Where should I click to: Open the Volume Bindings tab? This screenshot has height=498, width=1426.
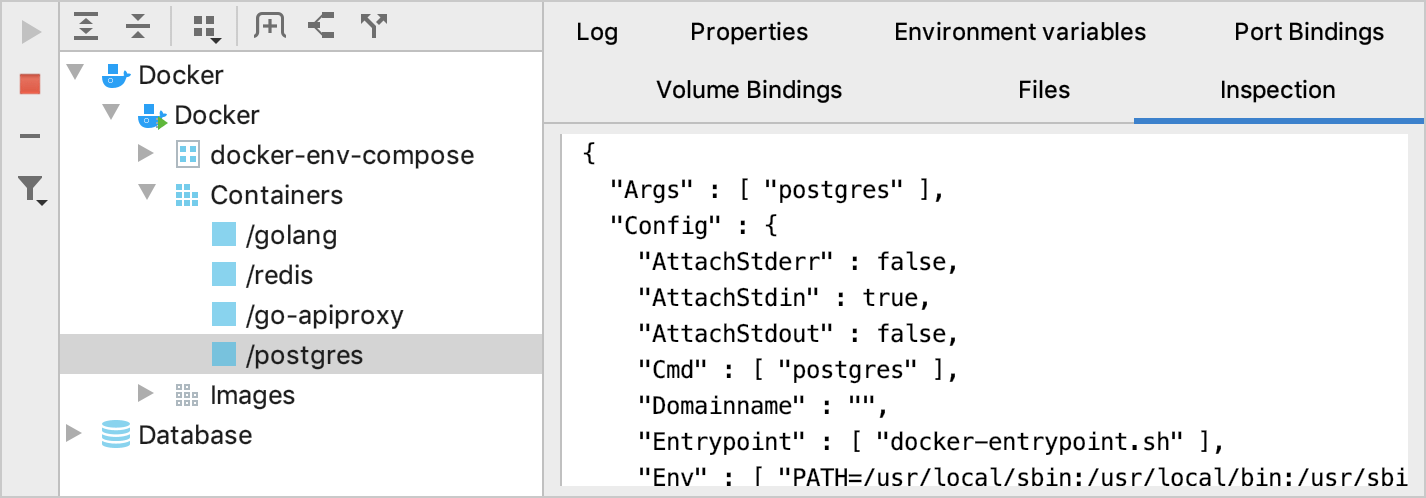[749, 90]
